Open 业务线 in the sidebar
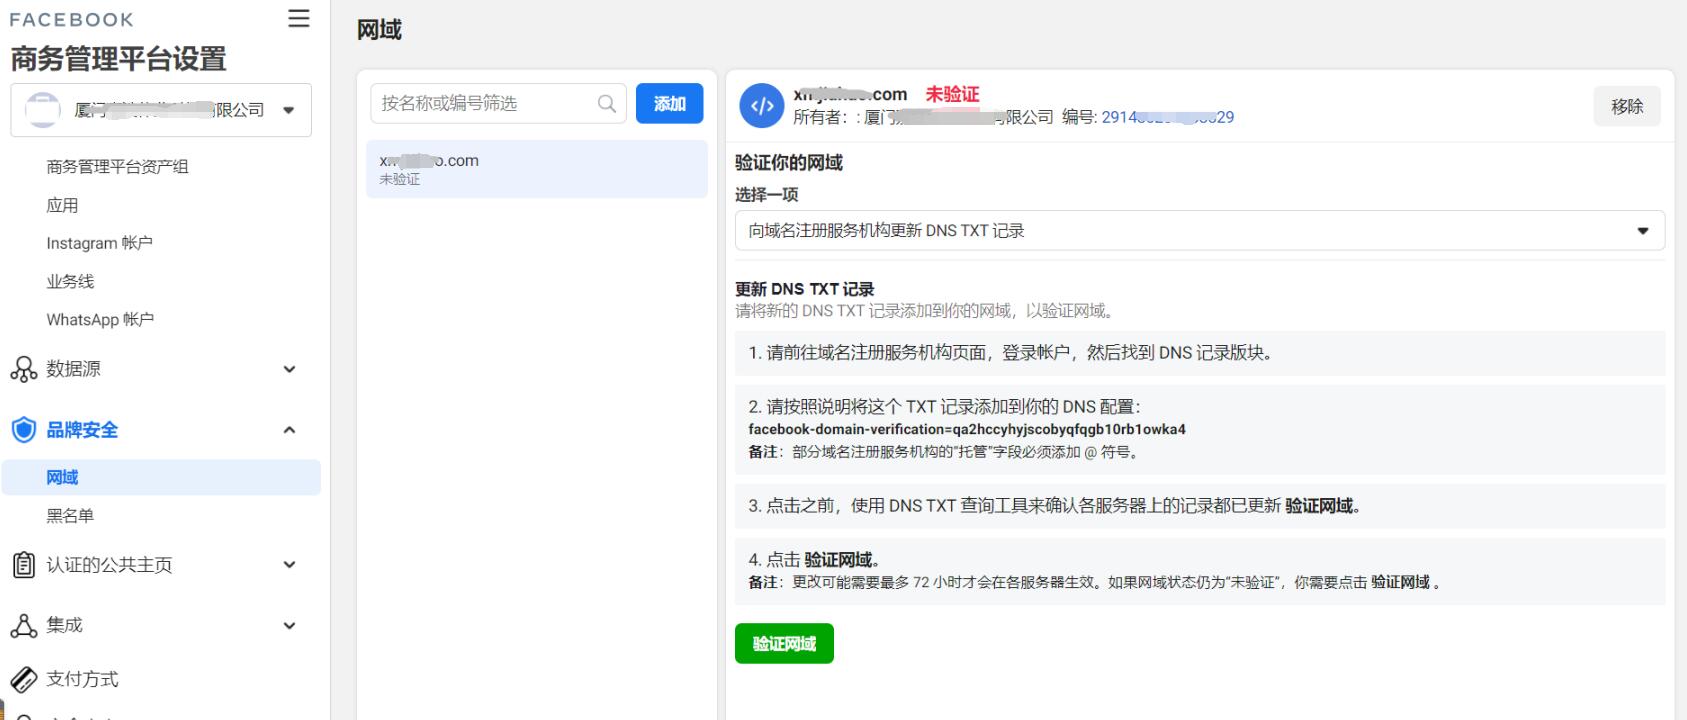Screen dimensions: 1687x720 coord(70,281)
